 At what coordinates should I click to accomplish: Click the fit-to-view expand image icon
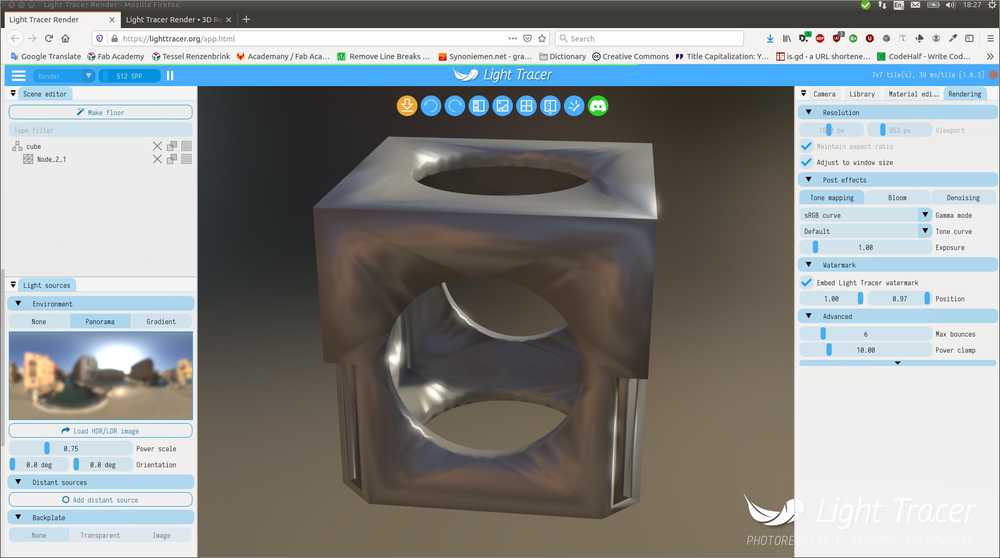click(503, 106)
